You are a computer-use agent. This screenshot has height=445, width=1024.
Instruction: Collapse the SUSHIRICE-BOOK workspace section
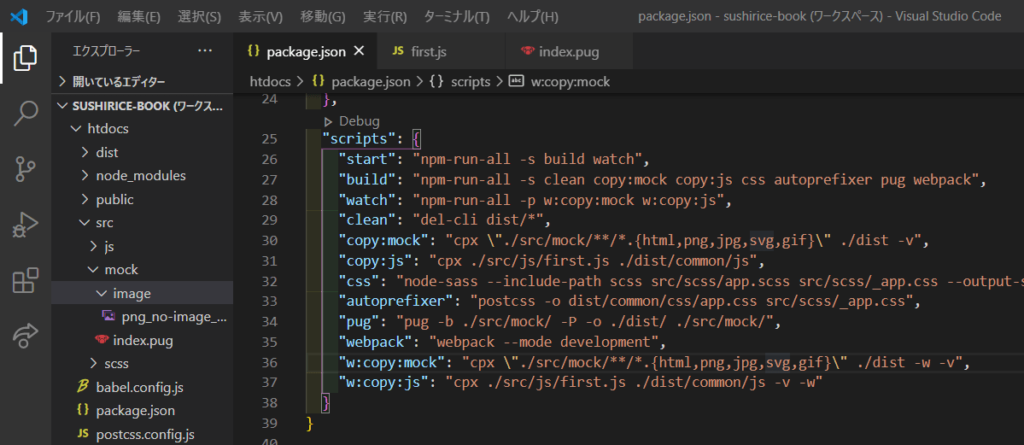coord(142,106)
